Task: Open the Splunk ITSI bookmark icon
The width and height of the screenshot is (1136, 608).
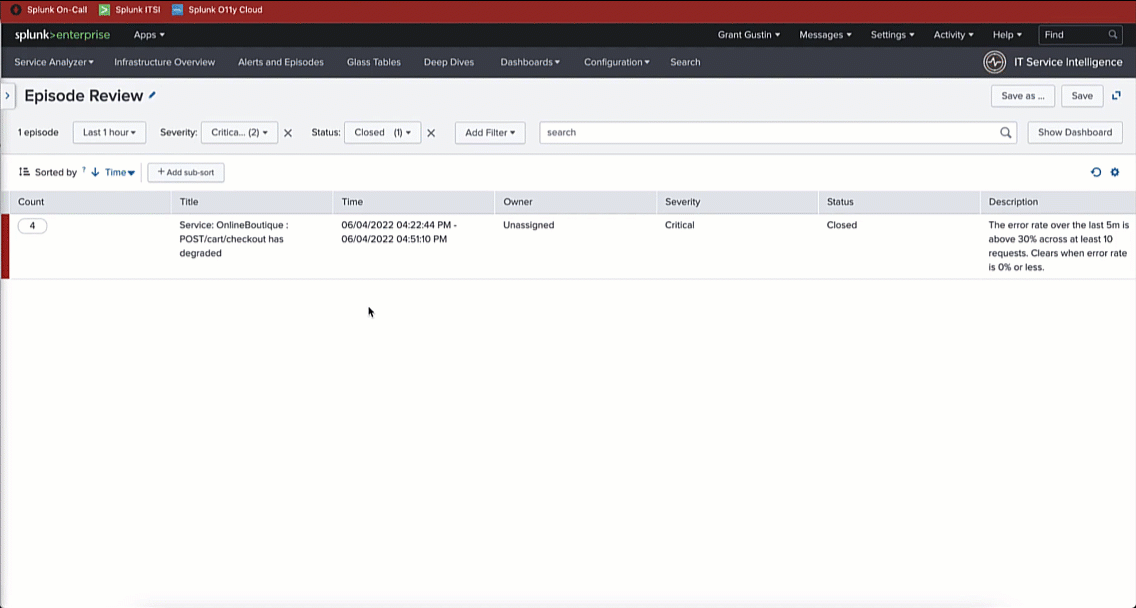Action: (104, 10)
